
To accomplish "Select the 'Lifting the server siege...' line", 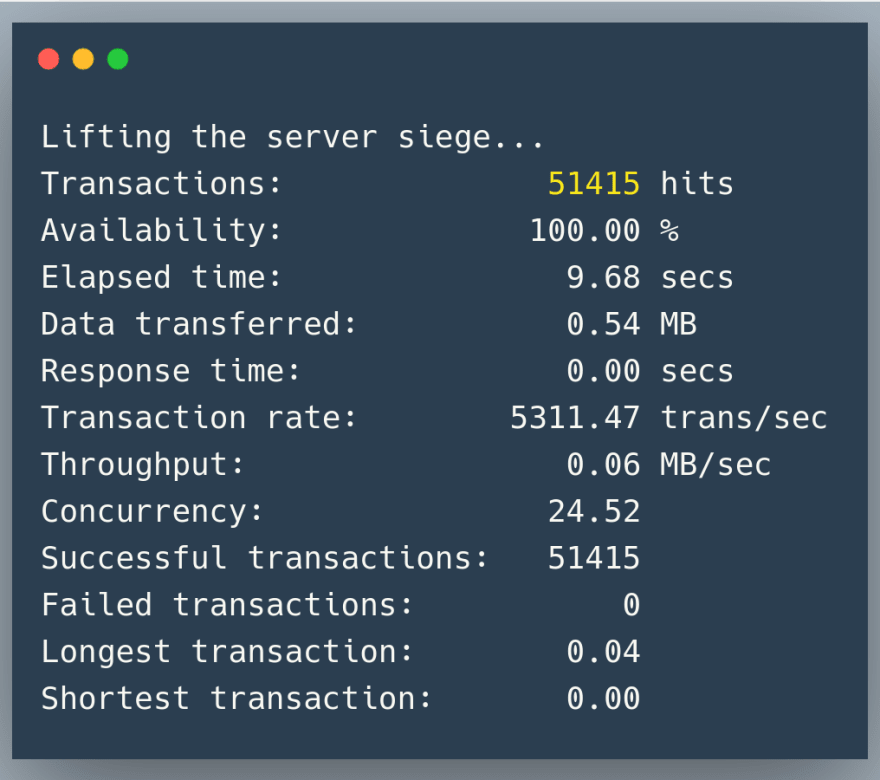I will tap(292, 138).
